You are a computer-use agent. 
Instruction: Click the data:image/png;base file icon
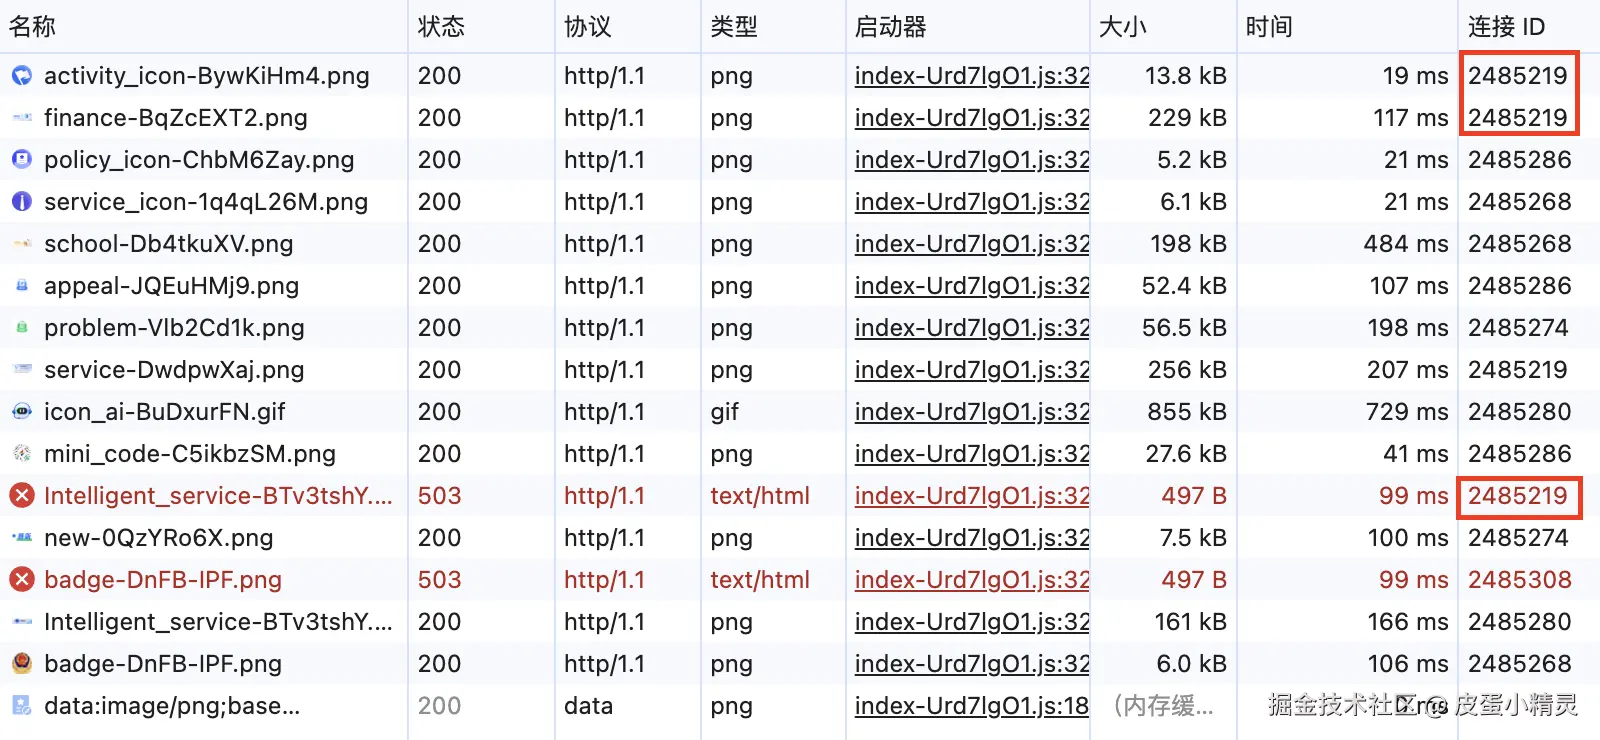[21, 705]
